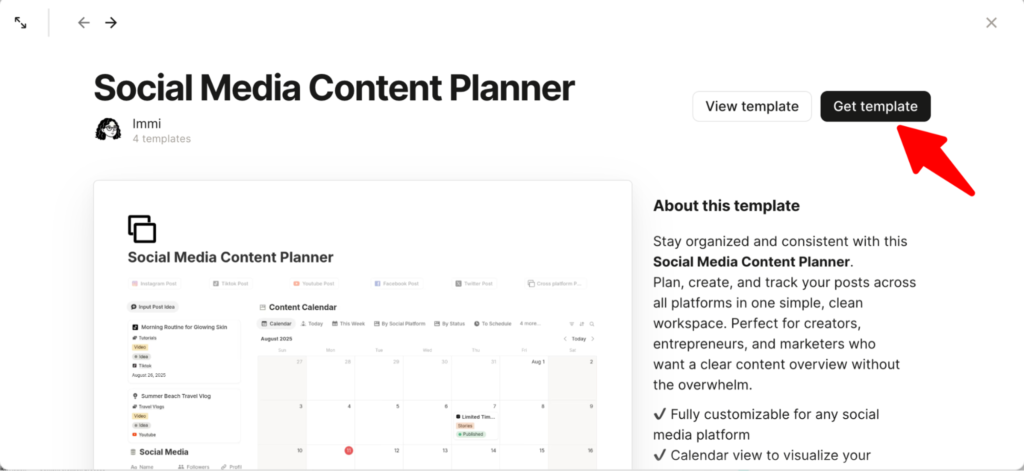Image resolution: width=1024 pixels, height=471 pixels.
Task: Open the Morning Routine for Glowing Skin card
Action: [x=185, y=327]
